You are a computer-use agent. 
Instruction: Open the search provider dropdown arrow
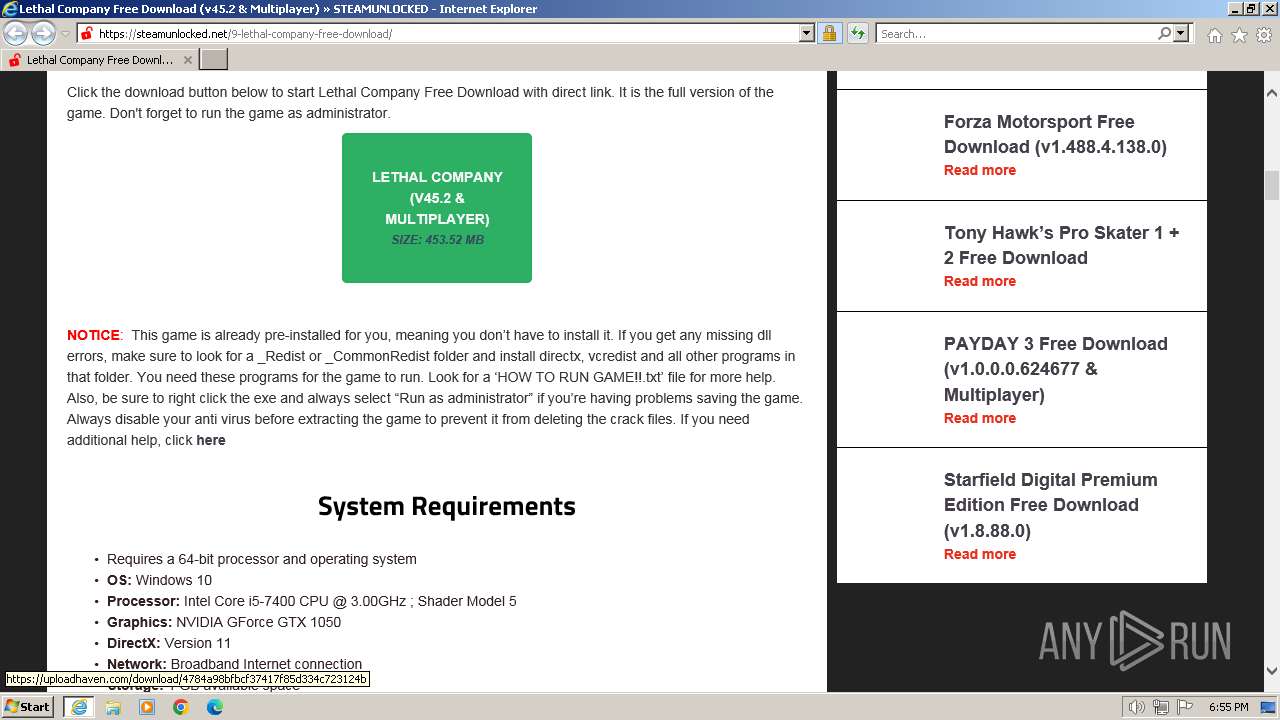pyautogui.click(x=1181, y=33)
